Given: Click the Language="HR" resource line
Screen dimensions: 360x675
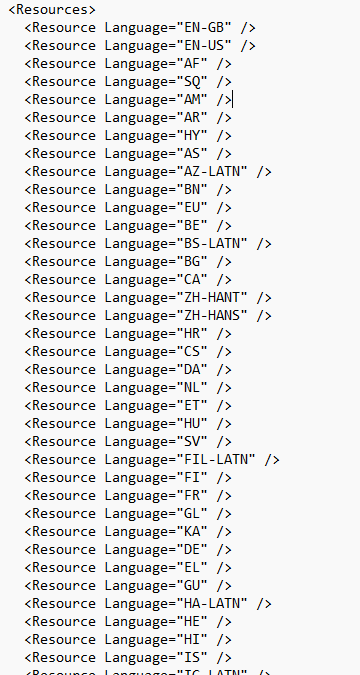Looking at the screenshot, I should [x=128, y=334].
